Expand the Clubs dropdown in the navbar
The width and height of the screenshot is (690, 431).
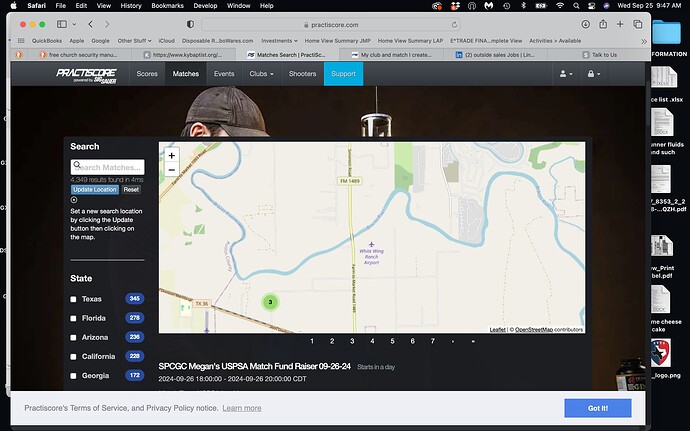[261, 74]
